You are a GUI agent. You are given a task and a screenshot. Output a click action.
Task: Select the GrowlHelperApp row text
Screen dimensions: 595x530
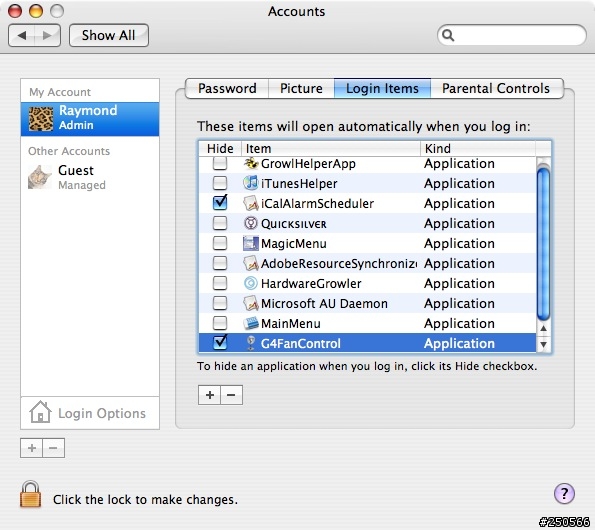click(x=309, y=164)
